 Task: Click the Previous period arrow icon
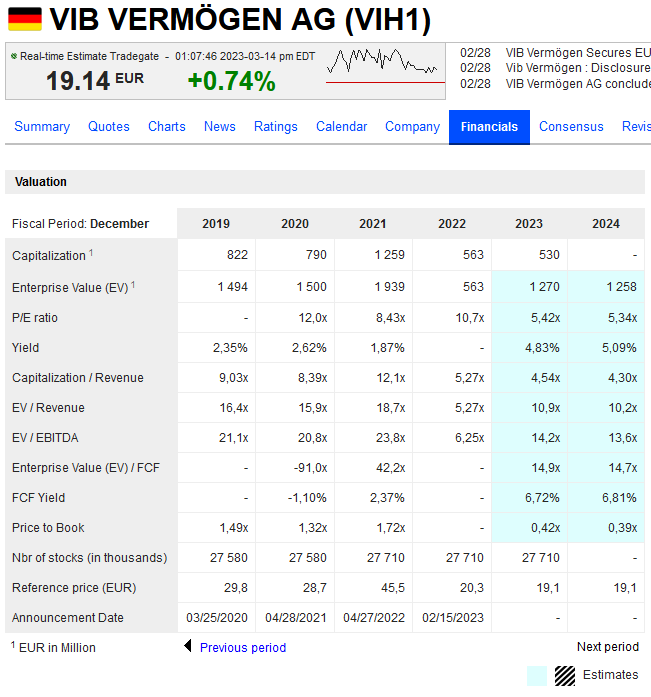(188, 647)
